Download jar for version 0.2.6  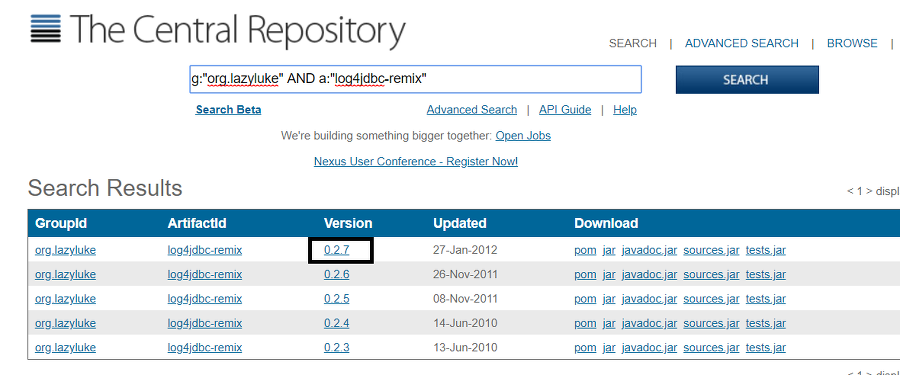click(609, 275)
